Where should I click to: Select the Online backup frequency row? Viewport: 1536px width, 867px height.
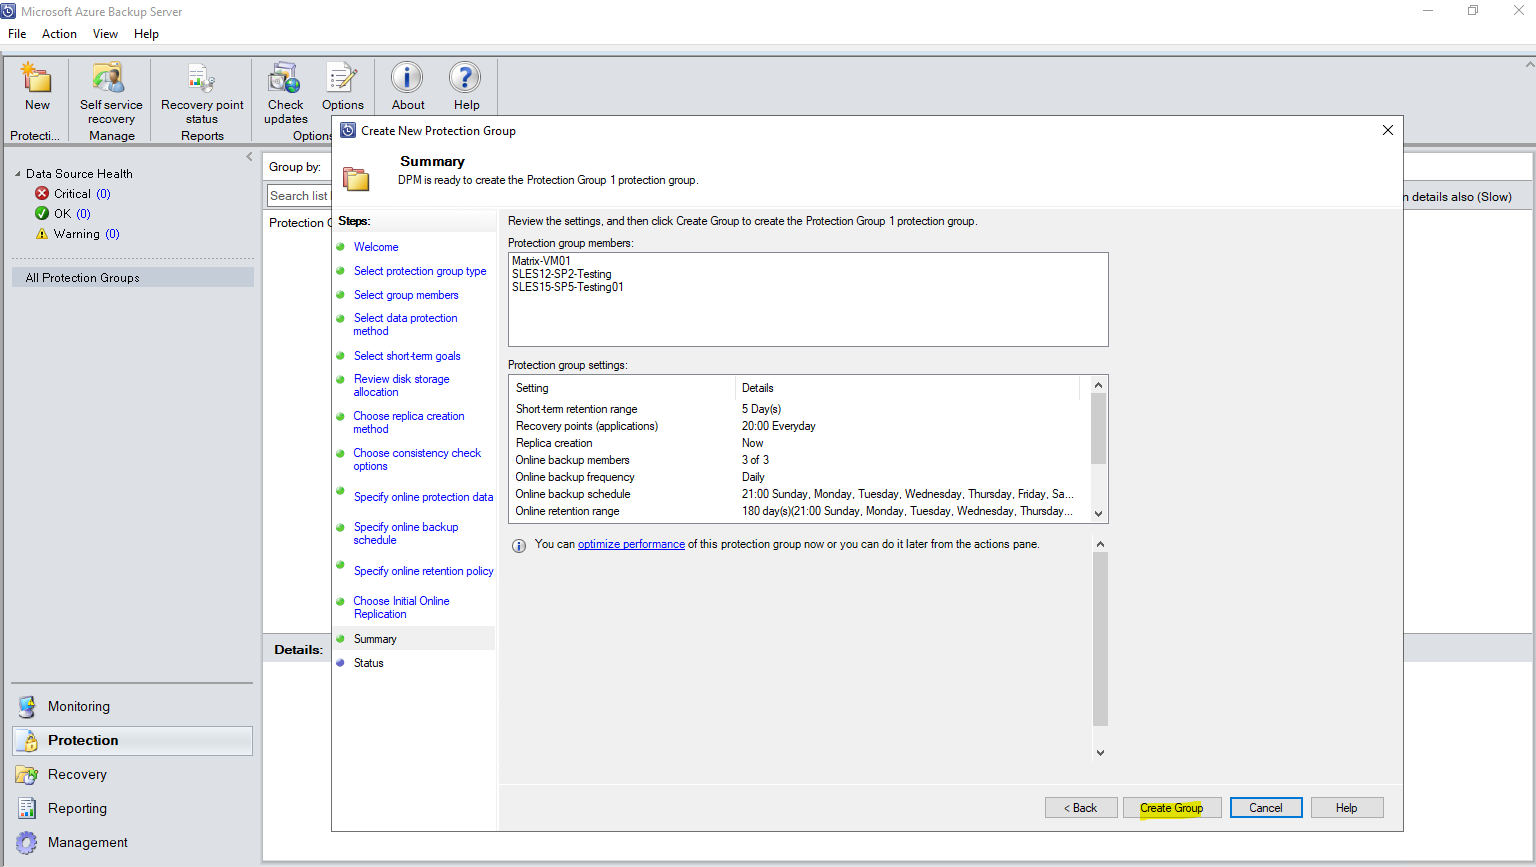[799, 477]
